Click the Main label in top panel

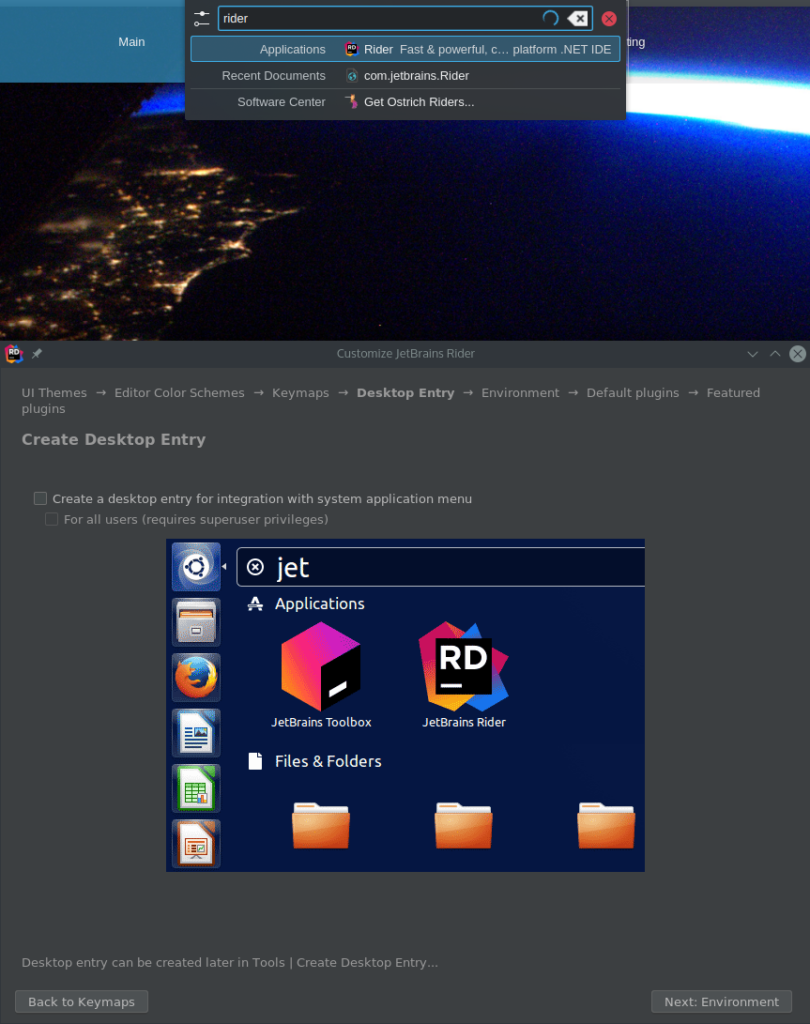click(x=131, y=42)
